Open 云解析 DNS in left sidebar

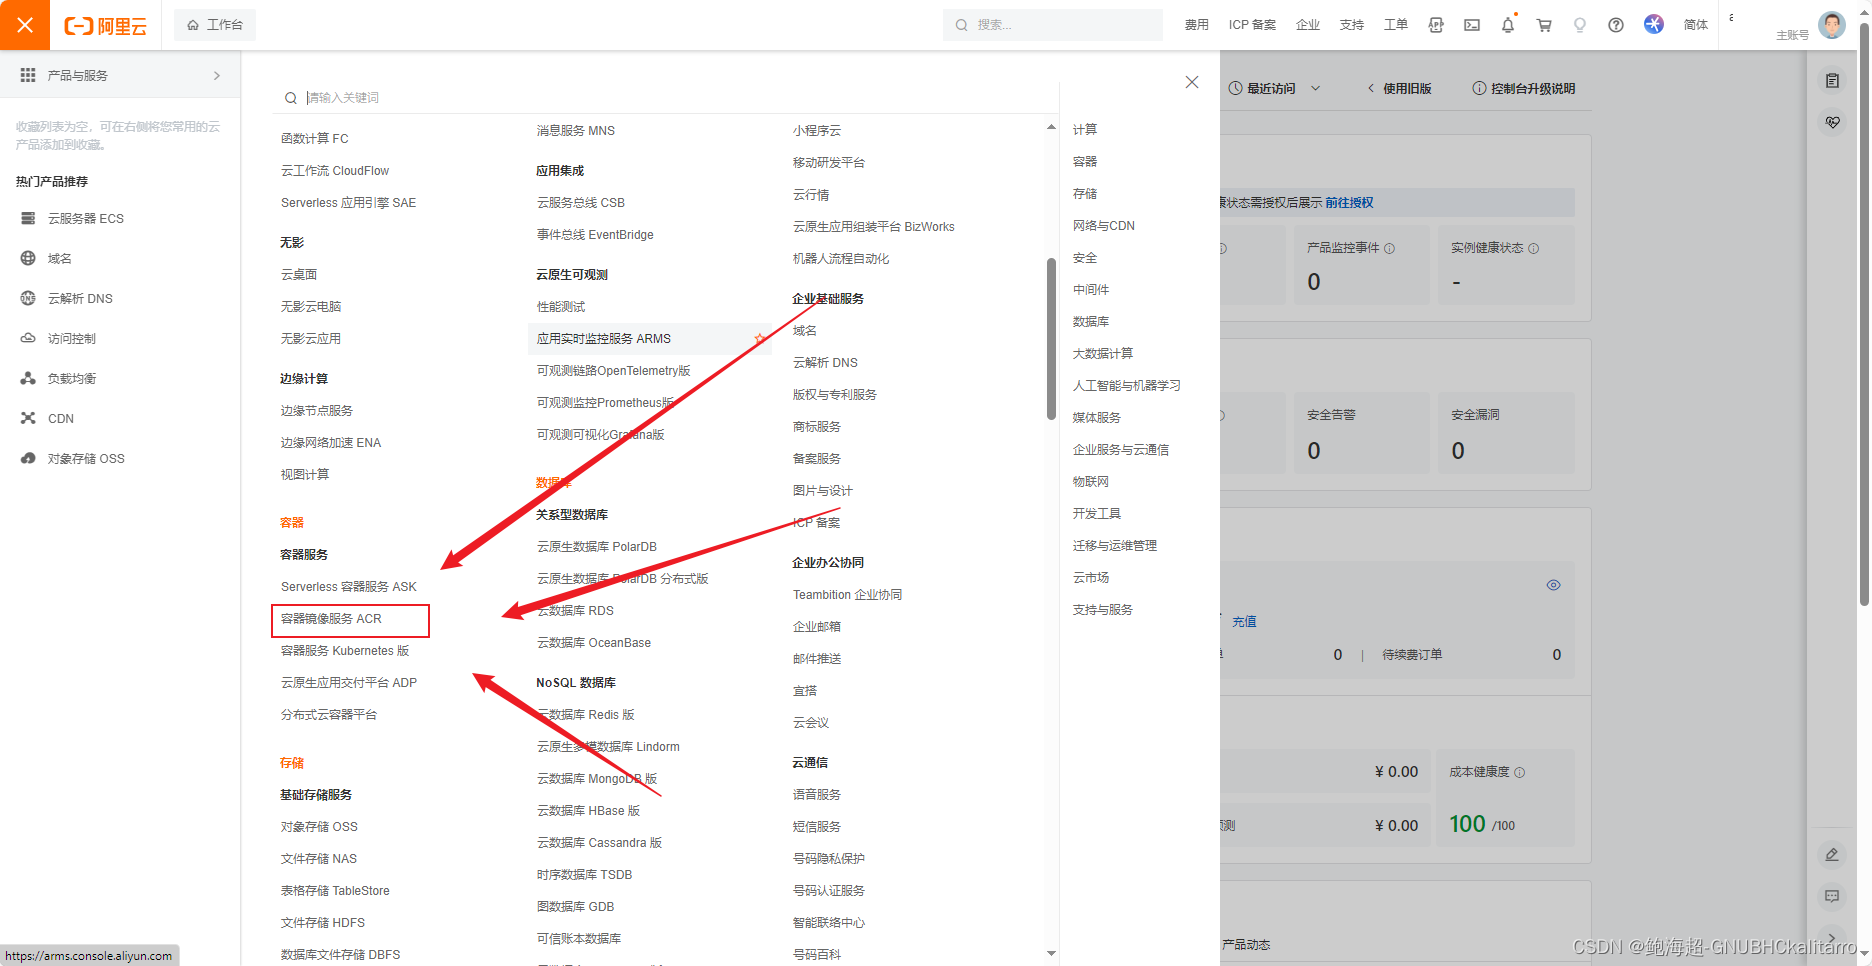pyautogui.click(x=80, y=298)
